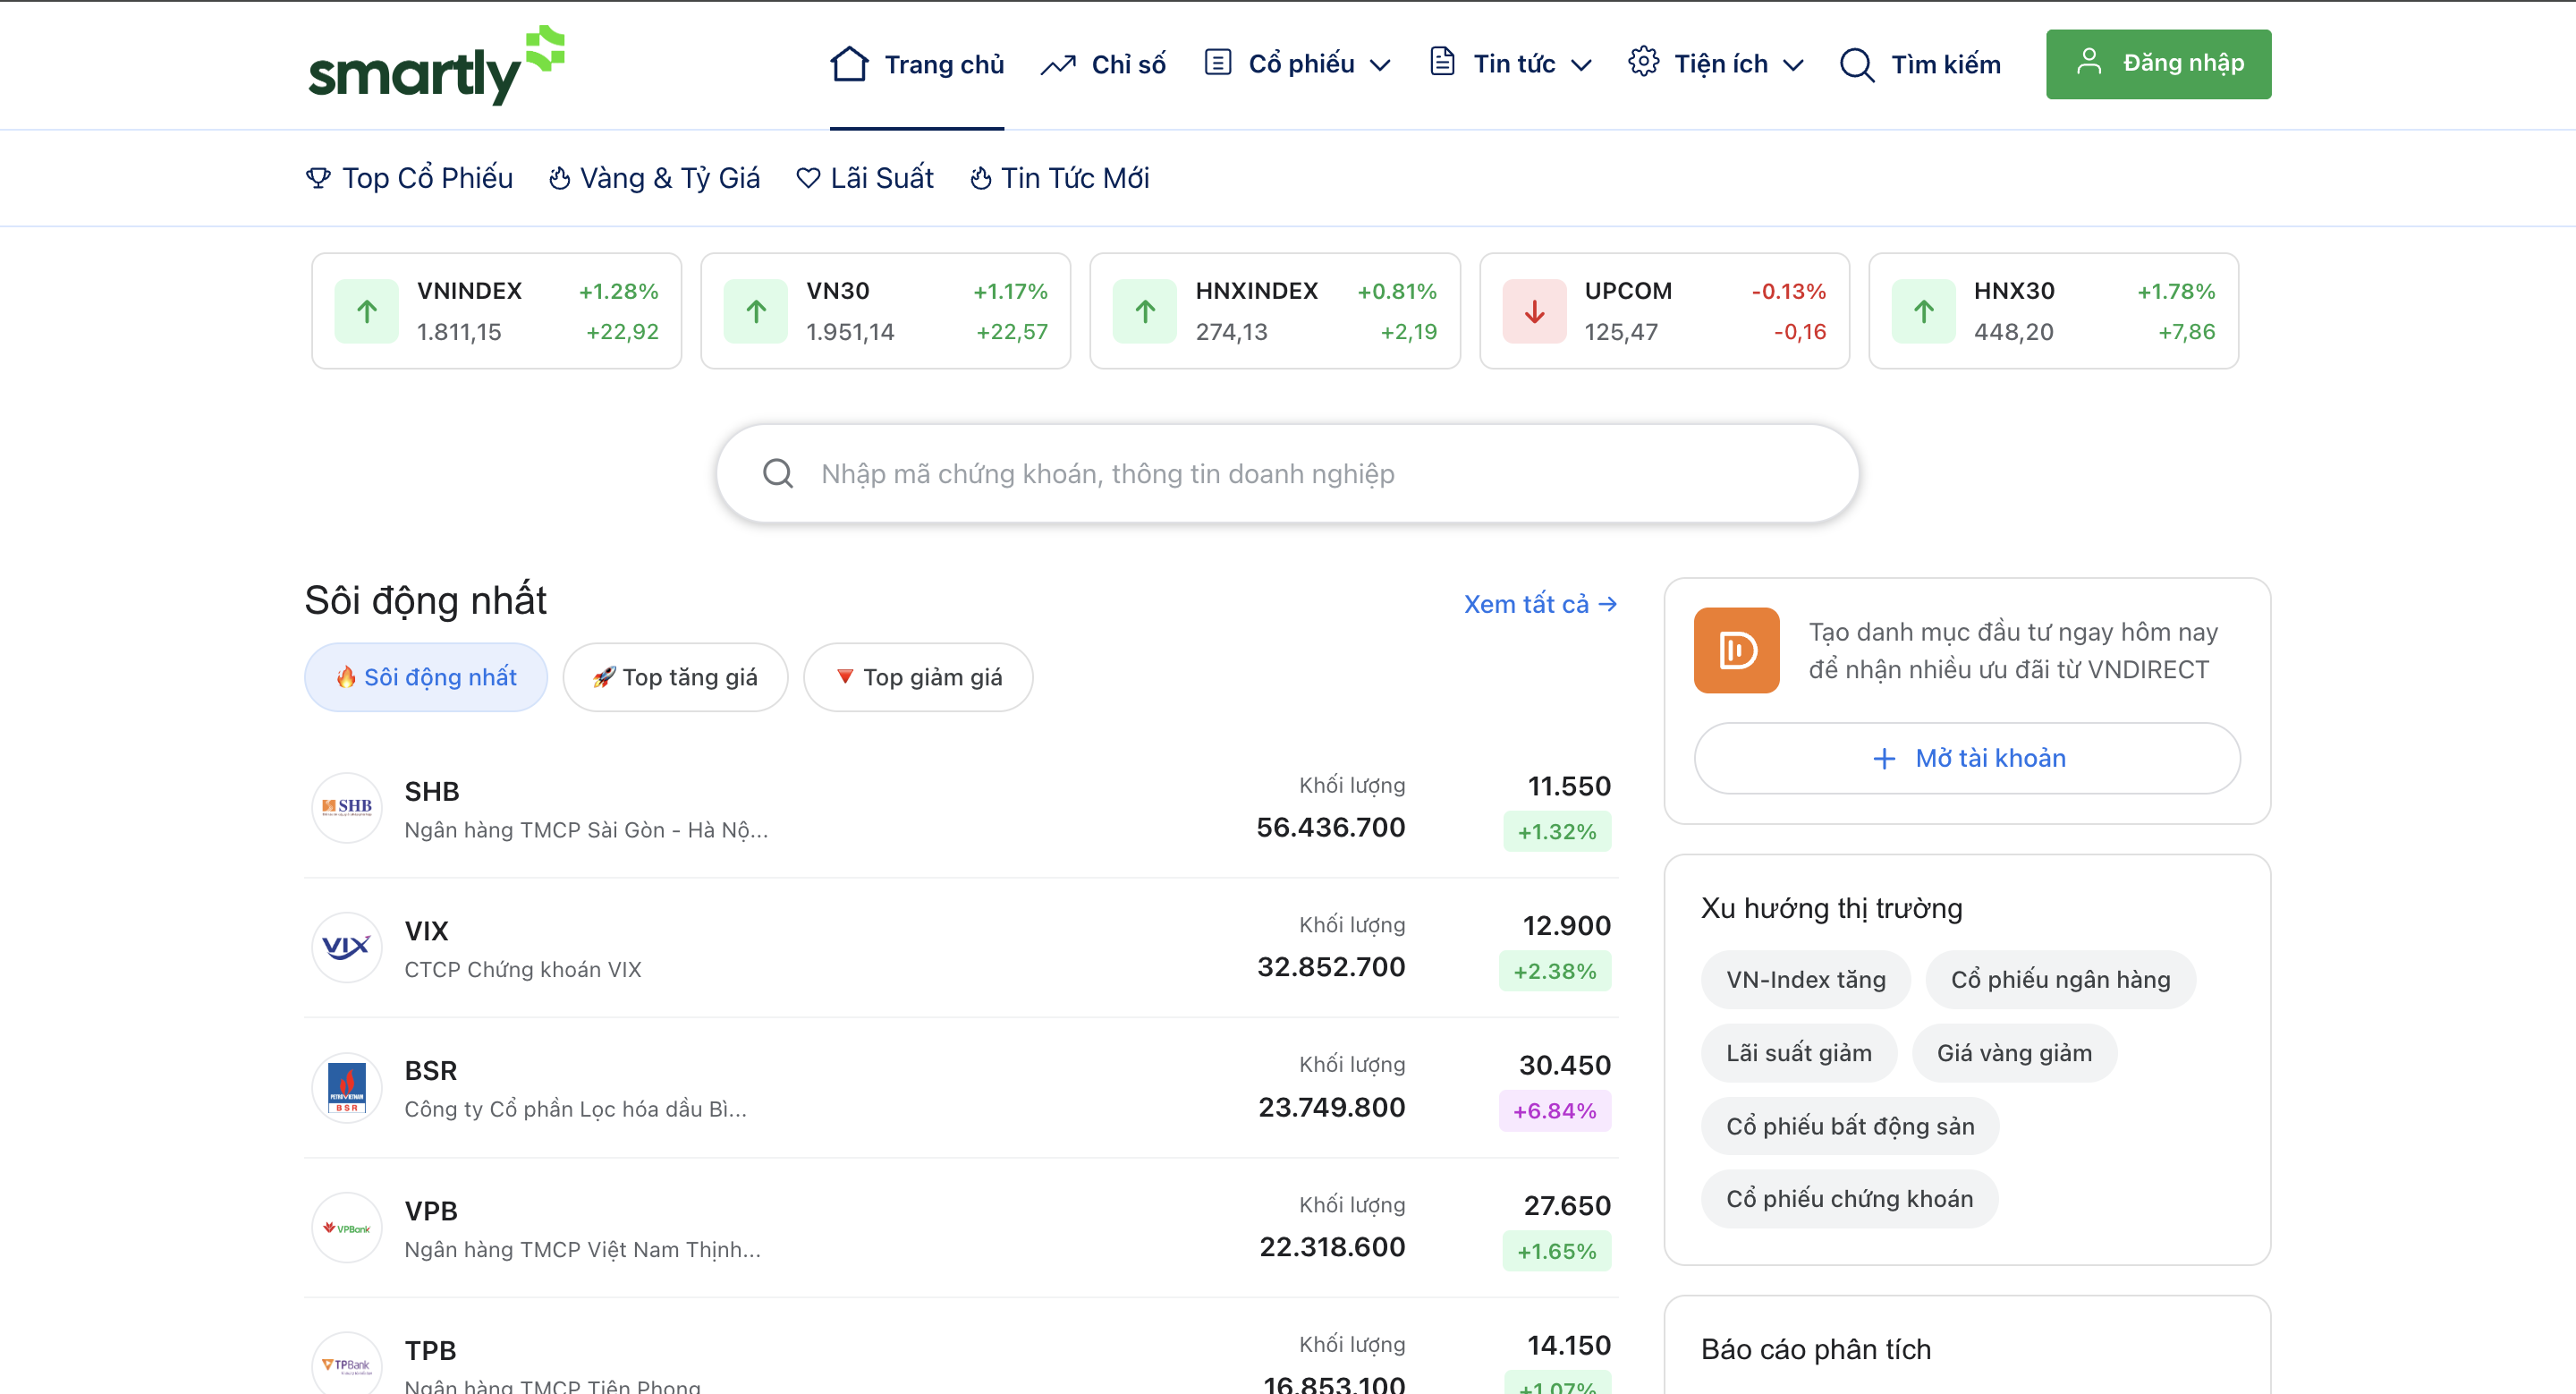Click the user icon in Đăng nhập button
Screen dimensions: 2576x1394
coord(2089,62)
